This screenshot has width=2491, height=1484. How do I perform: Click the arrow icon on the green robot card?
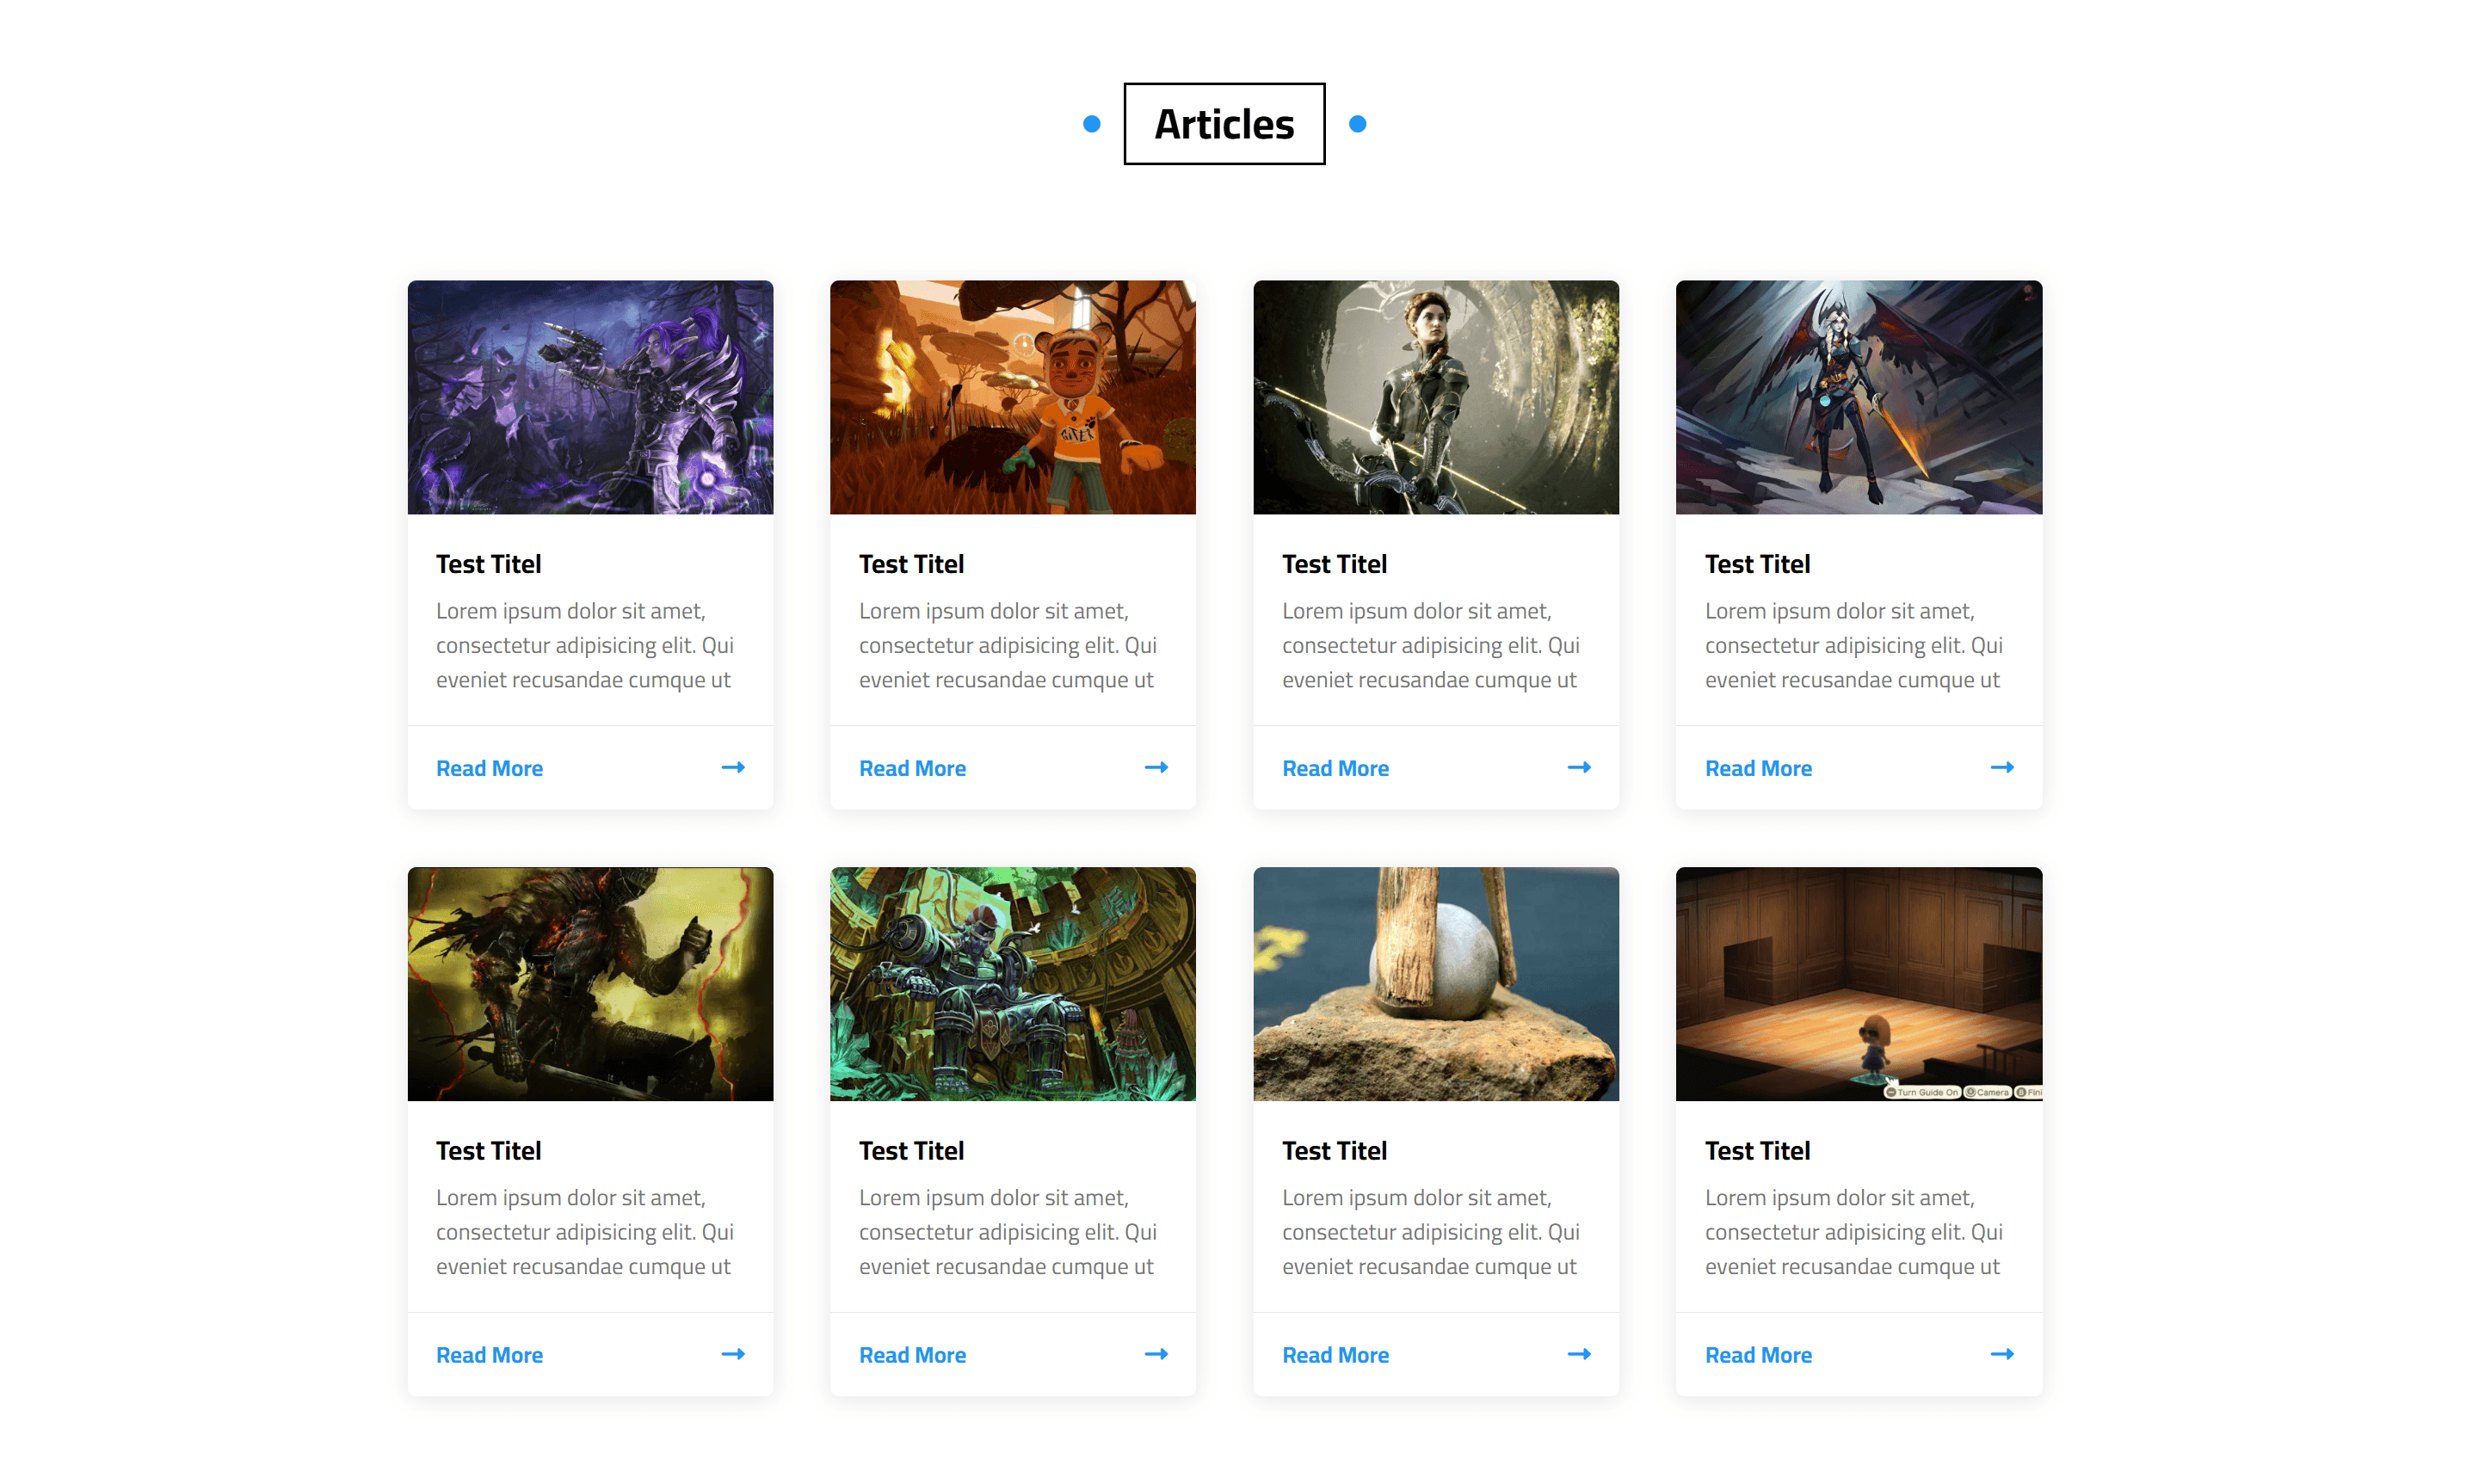point(1156,1354)
